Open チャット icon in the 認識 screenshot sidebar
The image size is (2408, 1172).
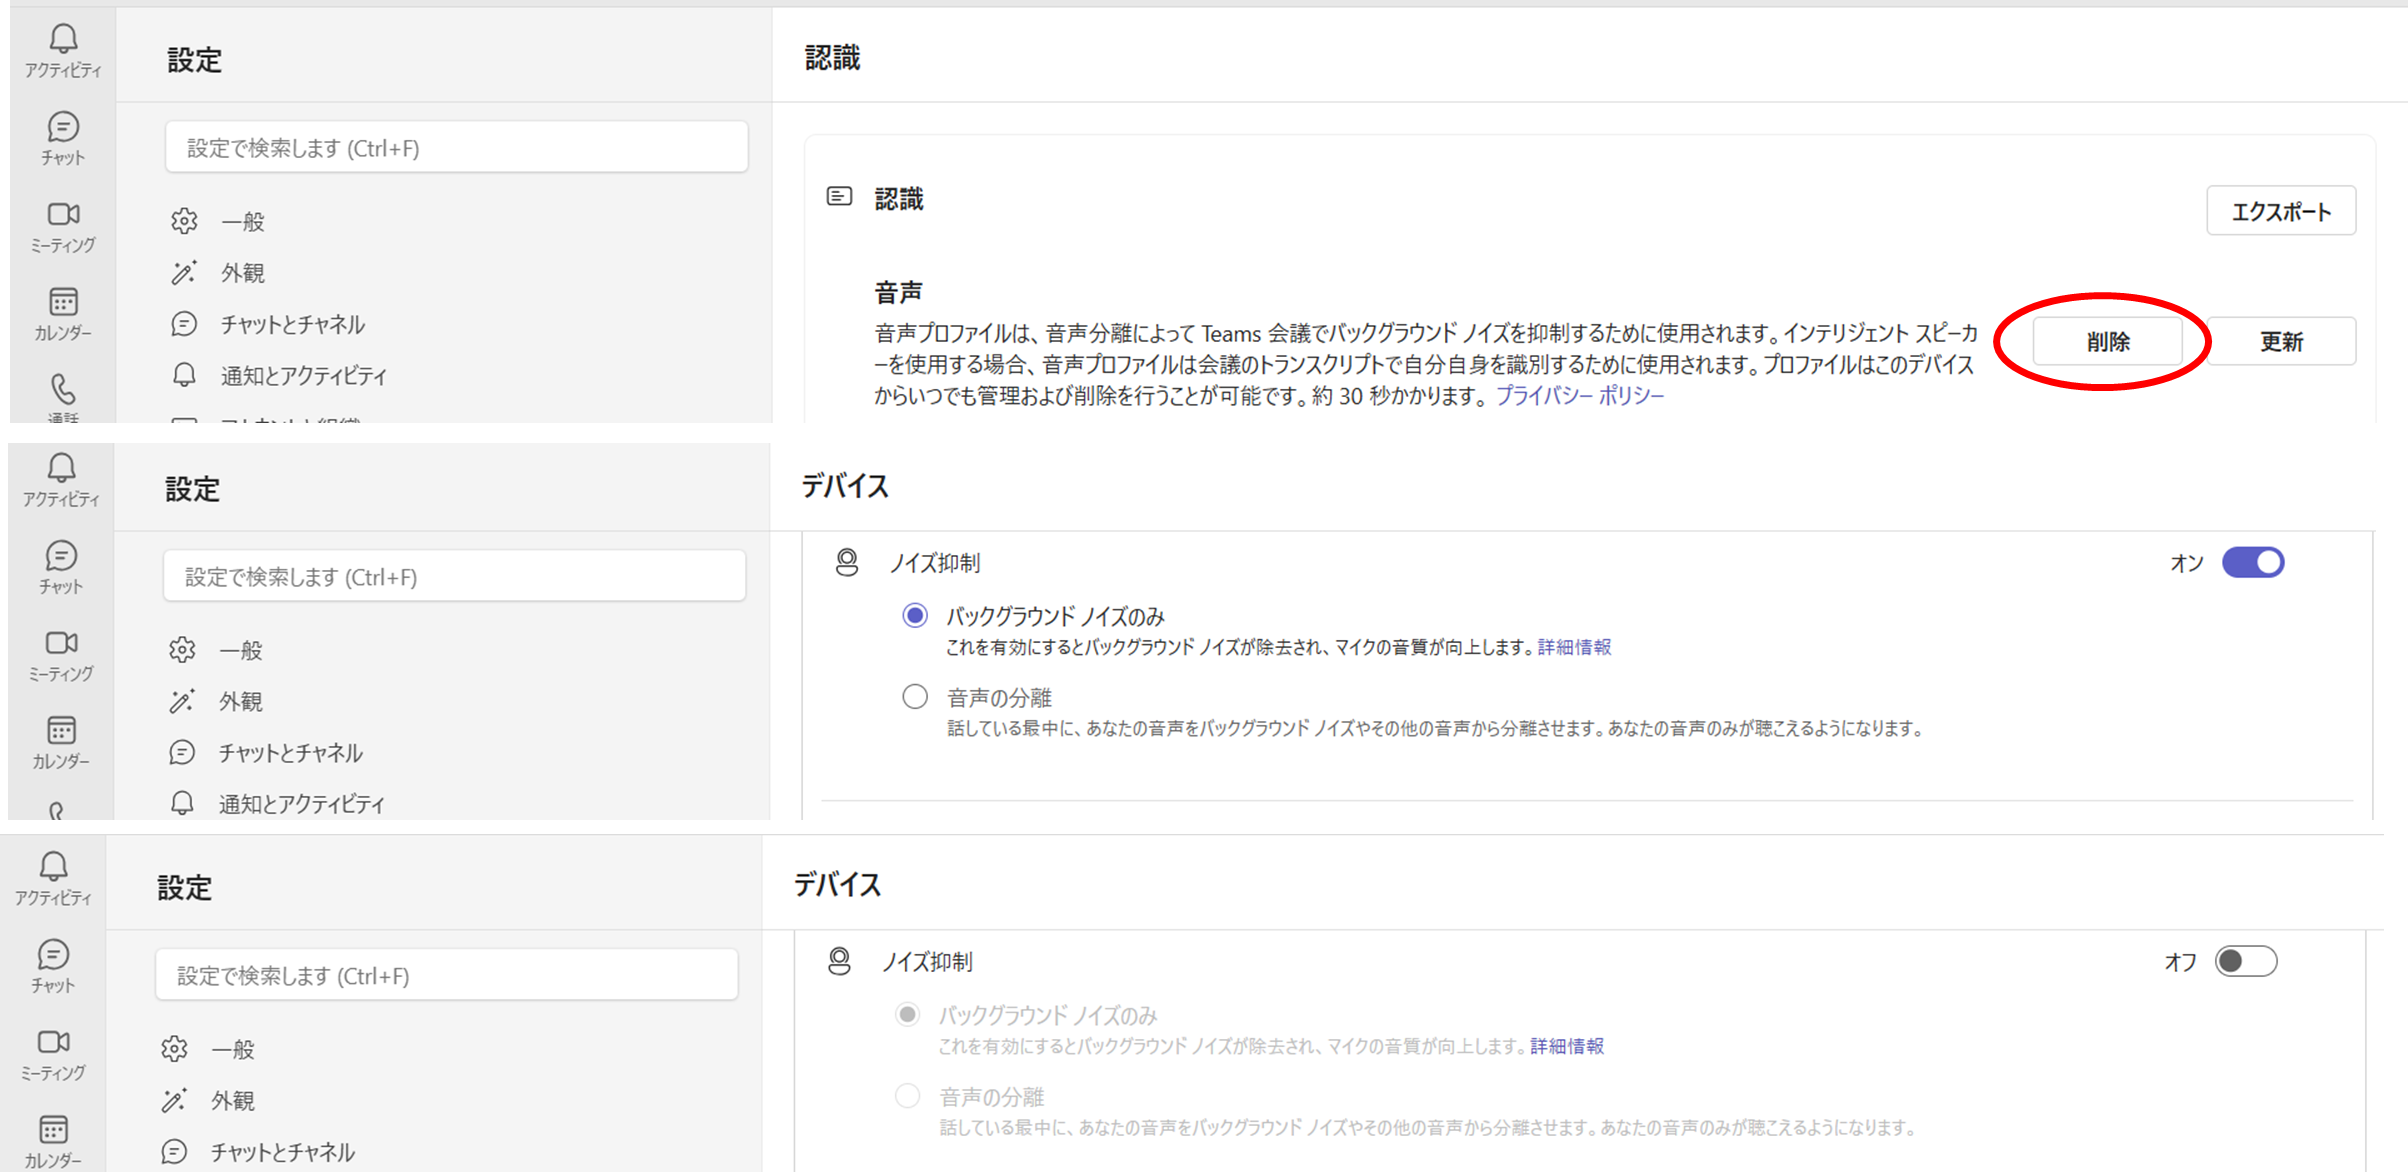(63, 127)
